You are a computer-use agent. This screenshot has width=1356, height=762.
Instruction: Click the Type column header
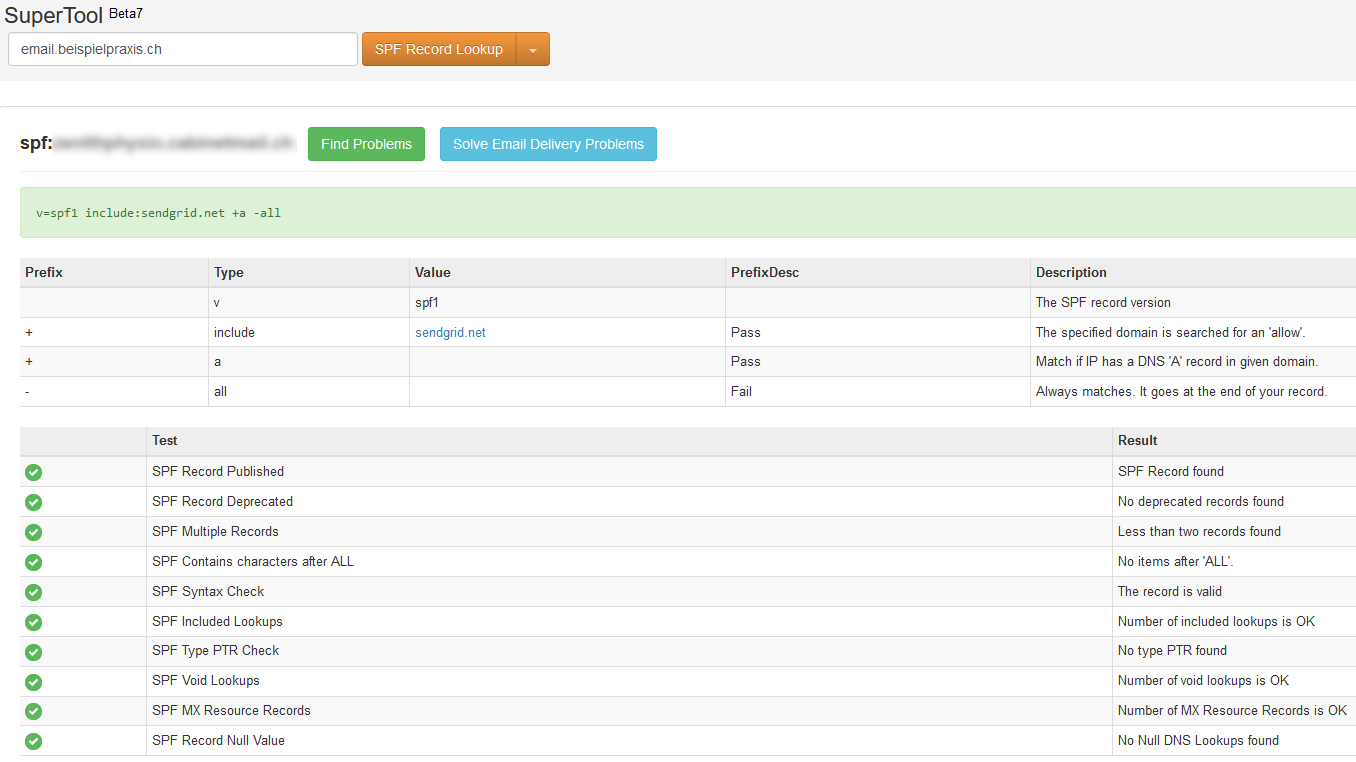228,272
